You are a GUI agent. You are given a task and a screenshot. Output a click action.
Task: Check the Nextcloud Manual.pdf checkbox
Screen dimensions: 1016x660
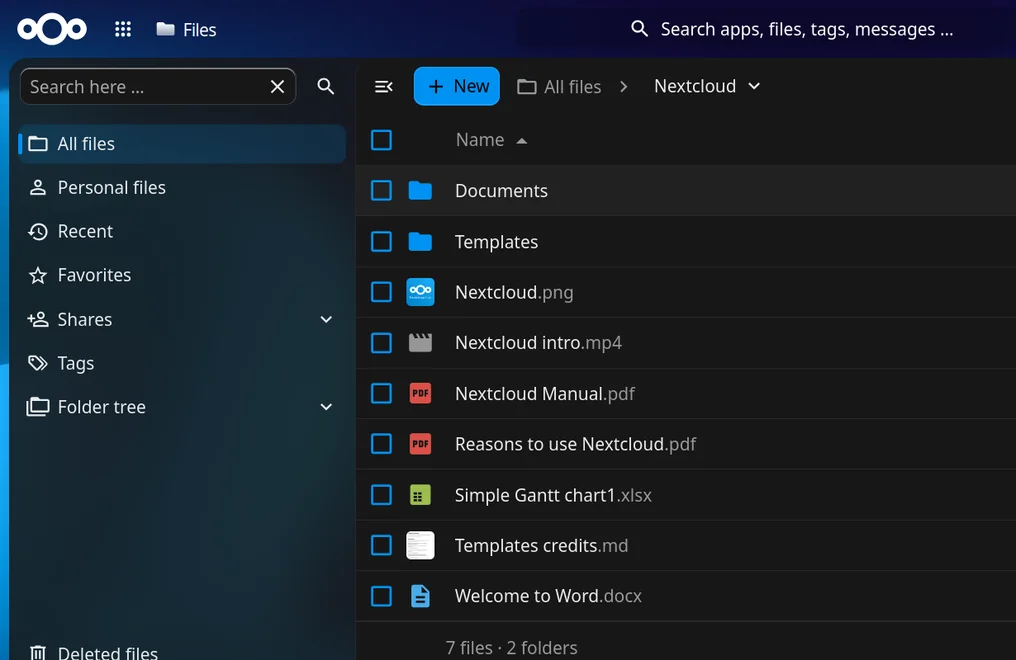[382, 393]
